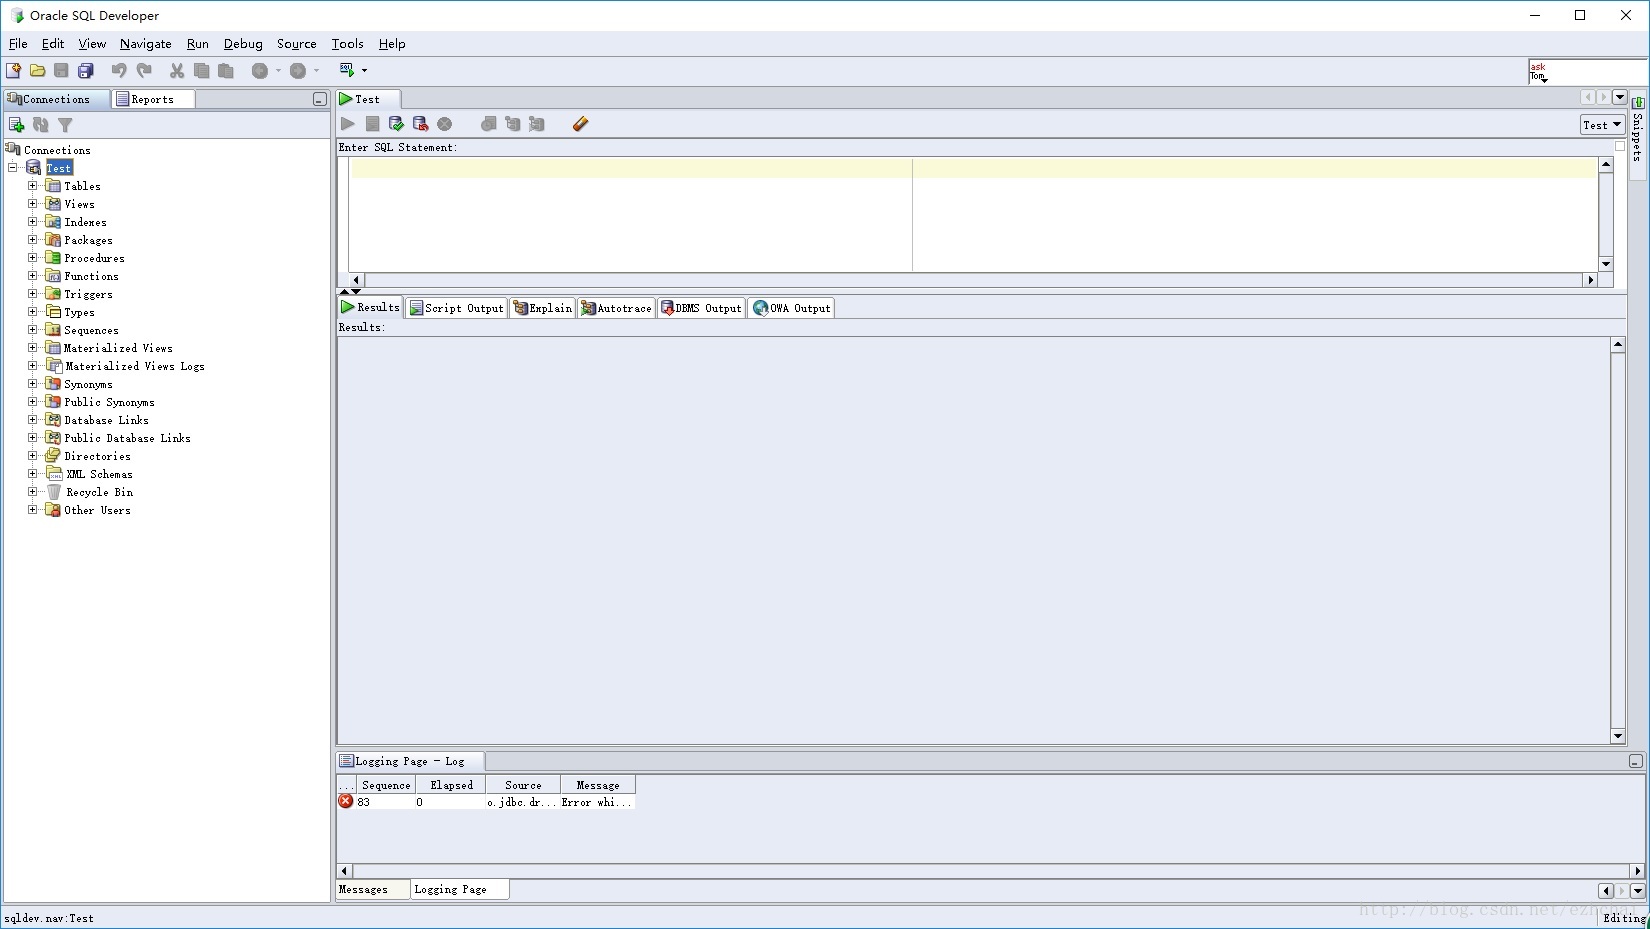
Task: Commit changes with the database checkmark icon
Action: [396, 124]
